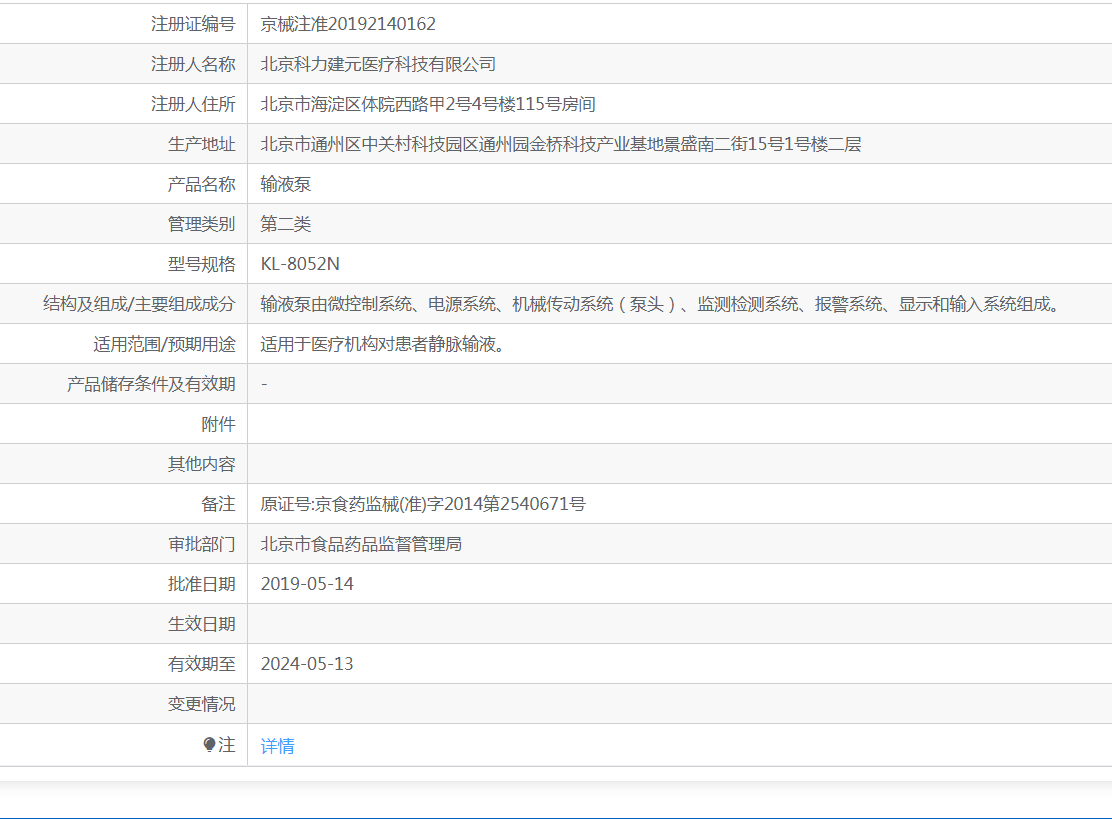
Task: Click the 注册证编号 label
Action: 193,24
